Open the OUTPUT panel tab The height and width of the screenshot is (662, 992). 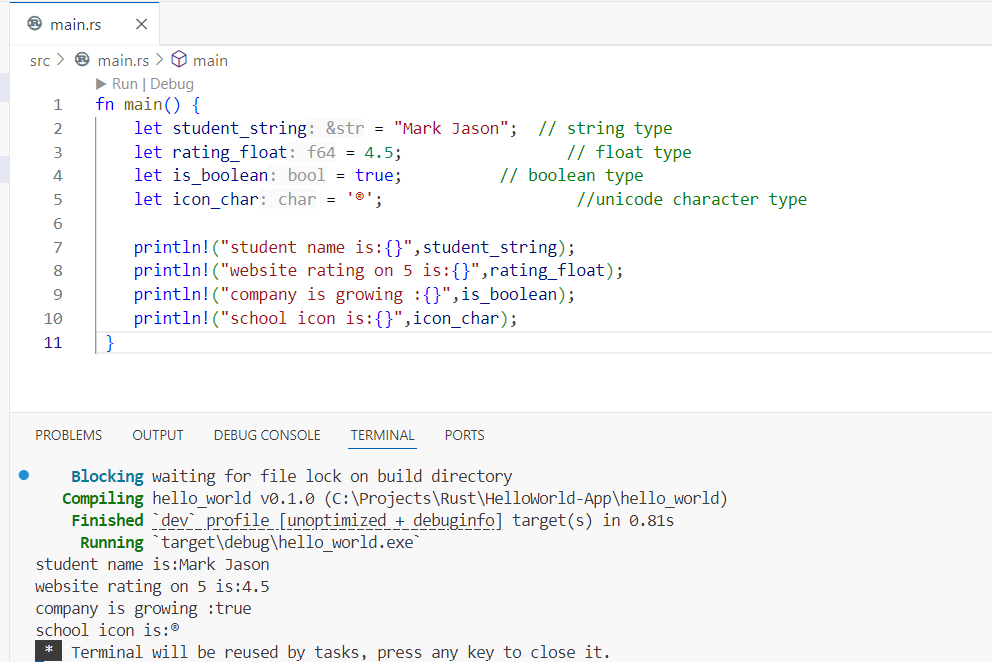click(x=158, y=435)
